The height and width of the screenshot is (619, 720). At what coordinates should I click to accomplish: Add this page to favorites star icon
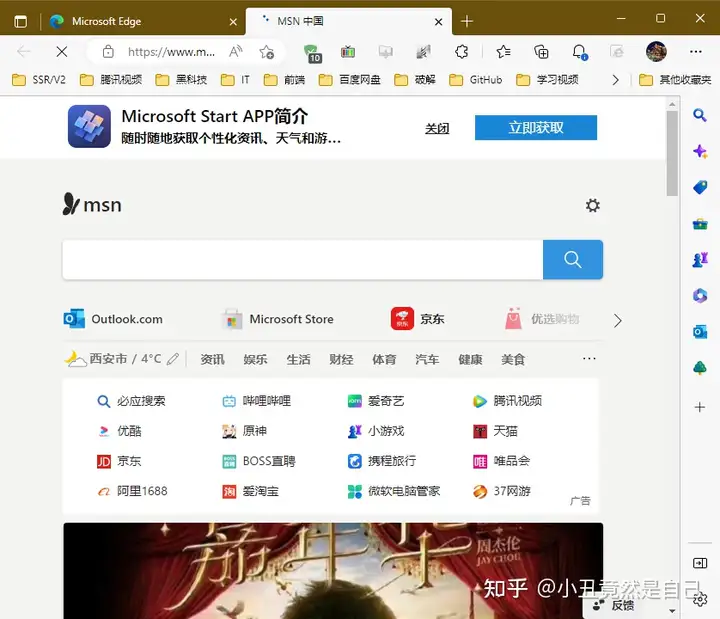(267, 52)
